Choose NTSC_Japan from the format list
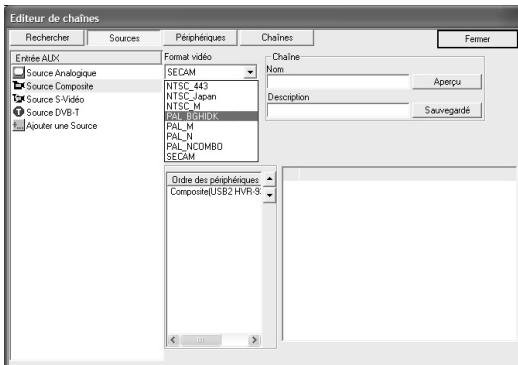 pos(211,96)
